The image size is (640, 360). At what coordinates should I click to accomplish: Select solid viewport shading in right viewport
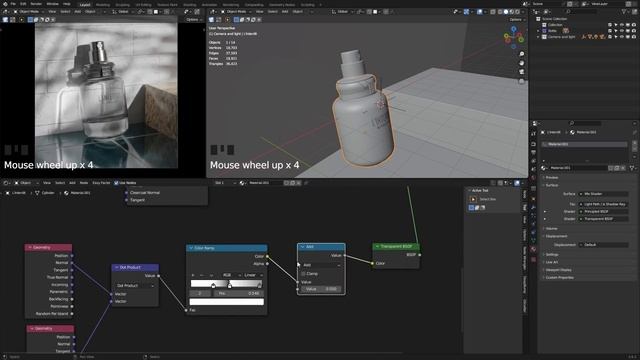coord(506,12)
